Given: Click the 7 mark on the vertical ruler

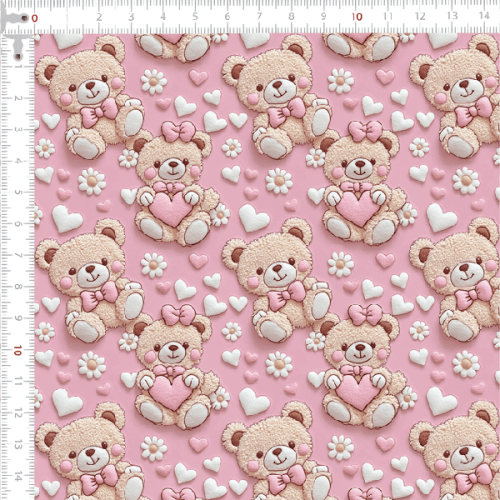Looking at the screenshot, I should coord(18,255).
